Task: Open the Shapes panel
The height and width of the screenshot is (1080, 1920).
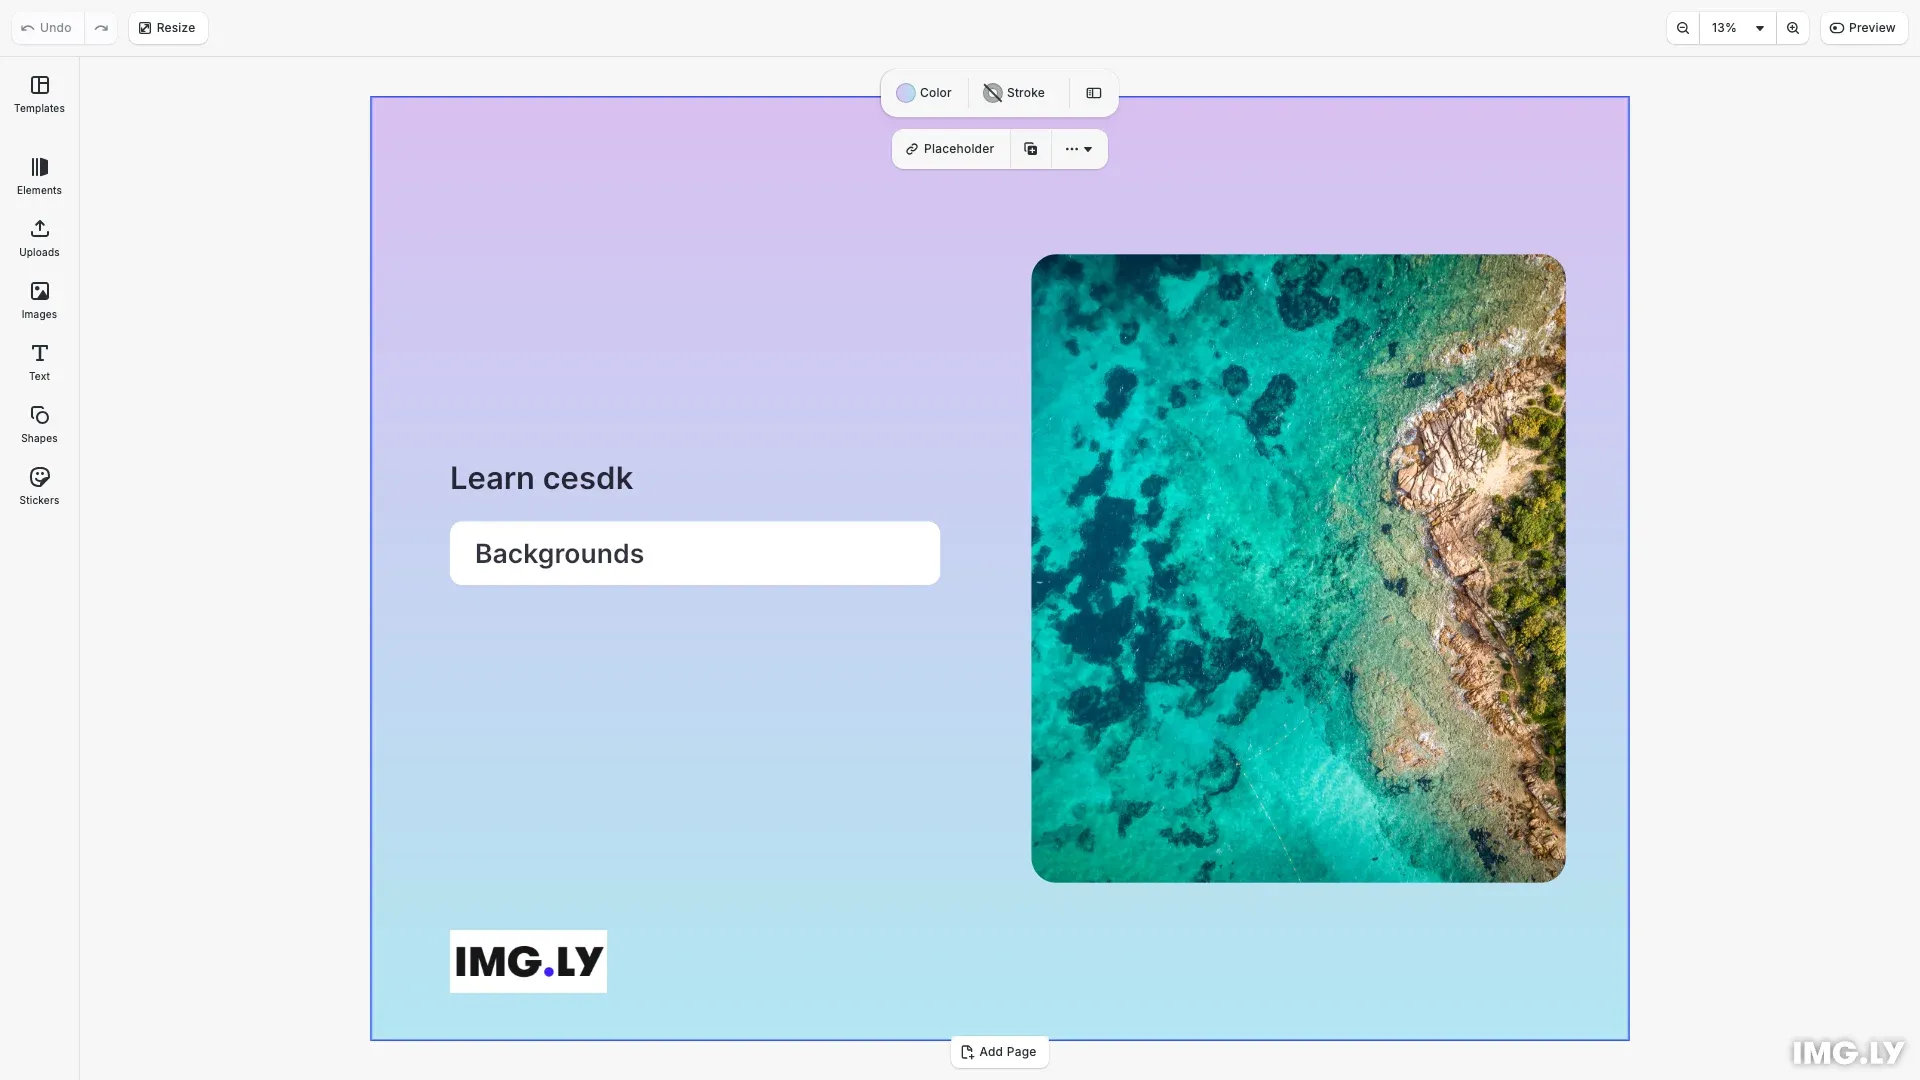Action: 39,424
